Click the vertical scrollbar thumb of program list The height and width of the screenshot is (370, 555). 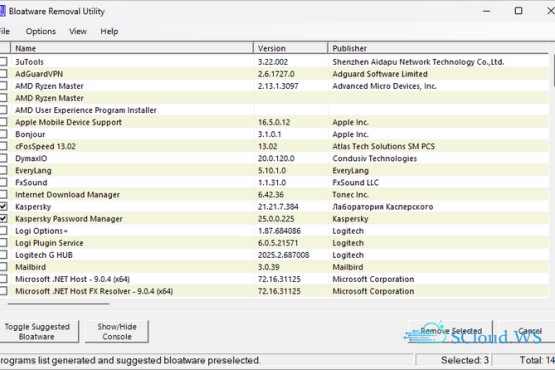553,70
